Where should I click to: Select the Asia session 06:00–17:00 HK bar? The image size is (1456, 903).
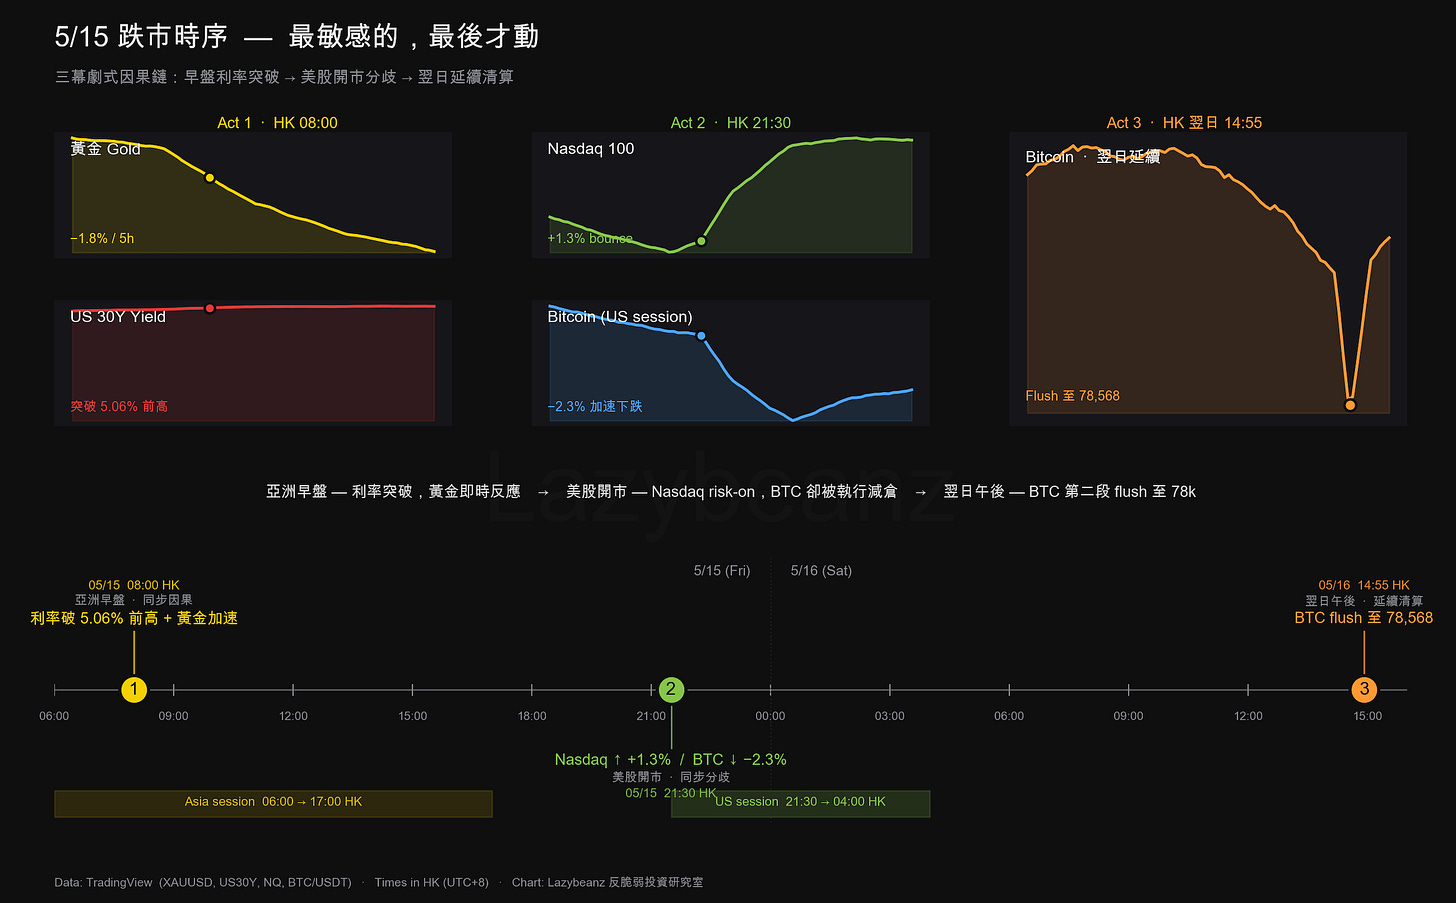pos(273,804)
